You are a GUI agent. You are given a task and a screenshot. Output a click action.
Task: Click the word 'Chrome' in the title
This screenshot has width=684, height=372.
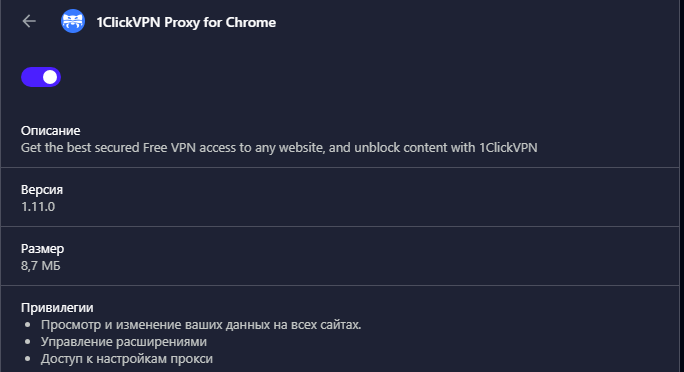coord(251,22)
